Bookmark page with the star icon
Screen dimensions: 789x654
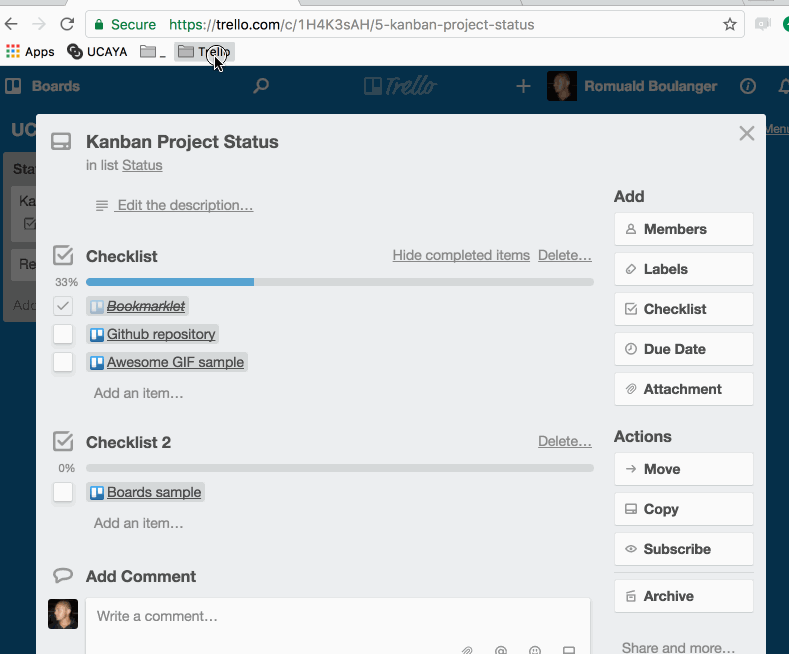pyautogui.click(x=730, y=24)
